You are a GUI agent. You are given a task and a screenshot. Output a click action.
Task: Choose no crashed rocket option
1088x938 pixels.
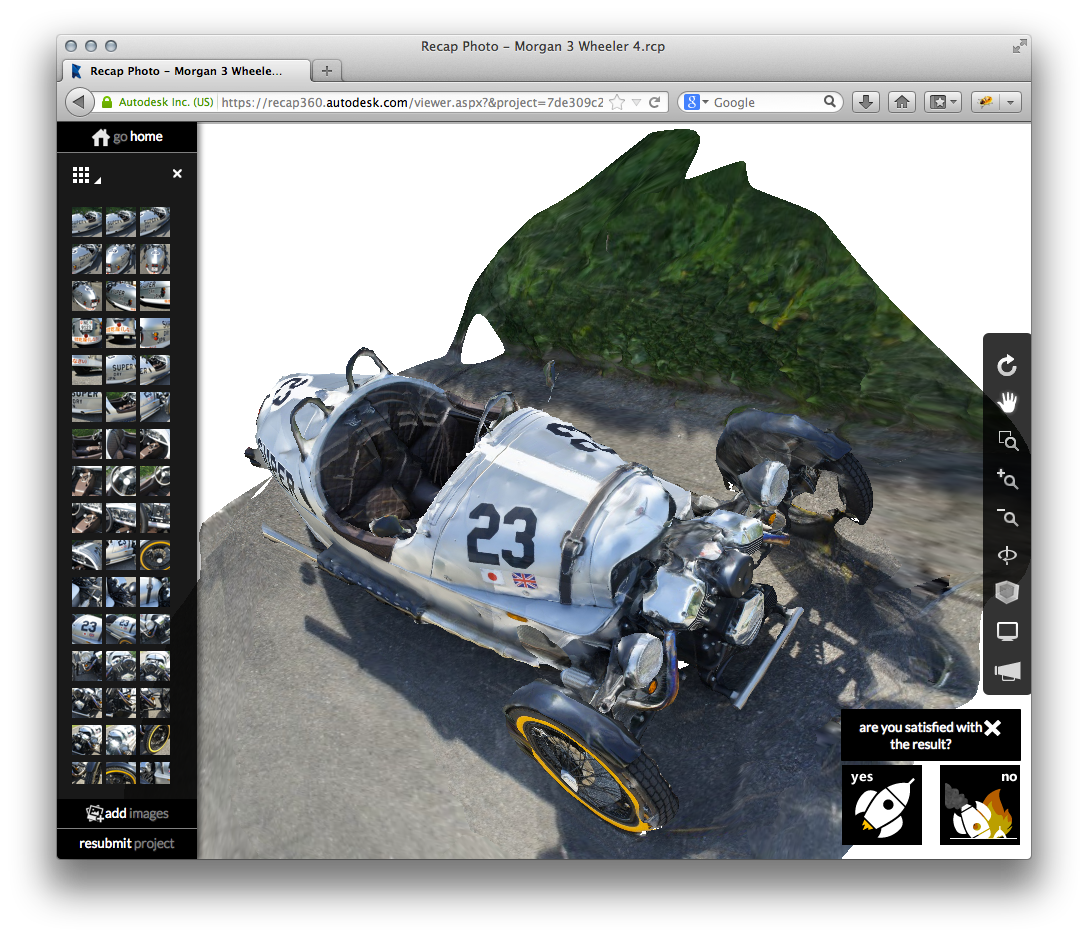[x=980, y=805]
